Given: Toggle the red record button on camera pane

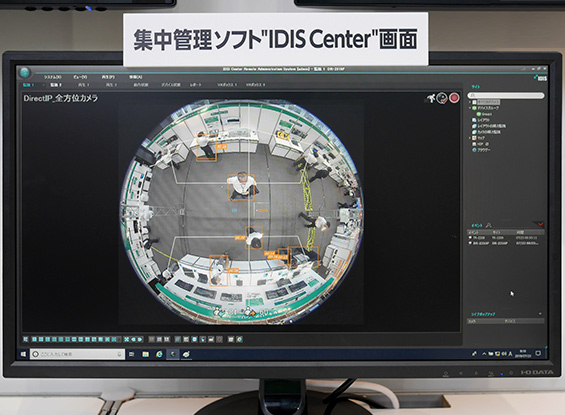Looking at the screenshot, I should click(454, 98).
